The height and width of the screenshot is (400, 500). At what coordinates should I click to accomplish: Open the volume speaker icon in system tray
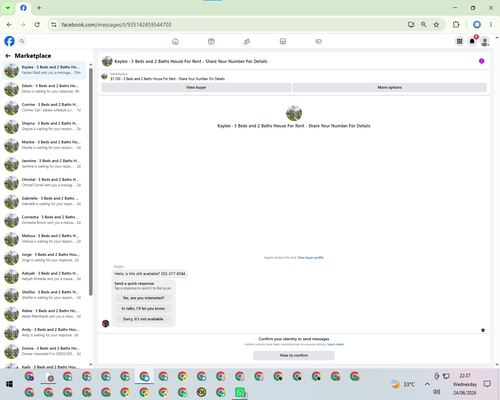[x=437, y=392]
